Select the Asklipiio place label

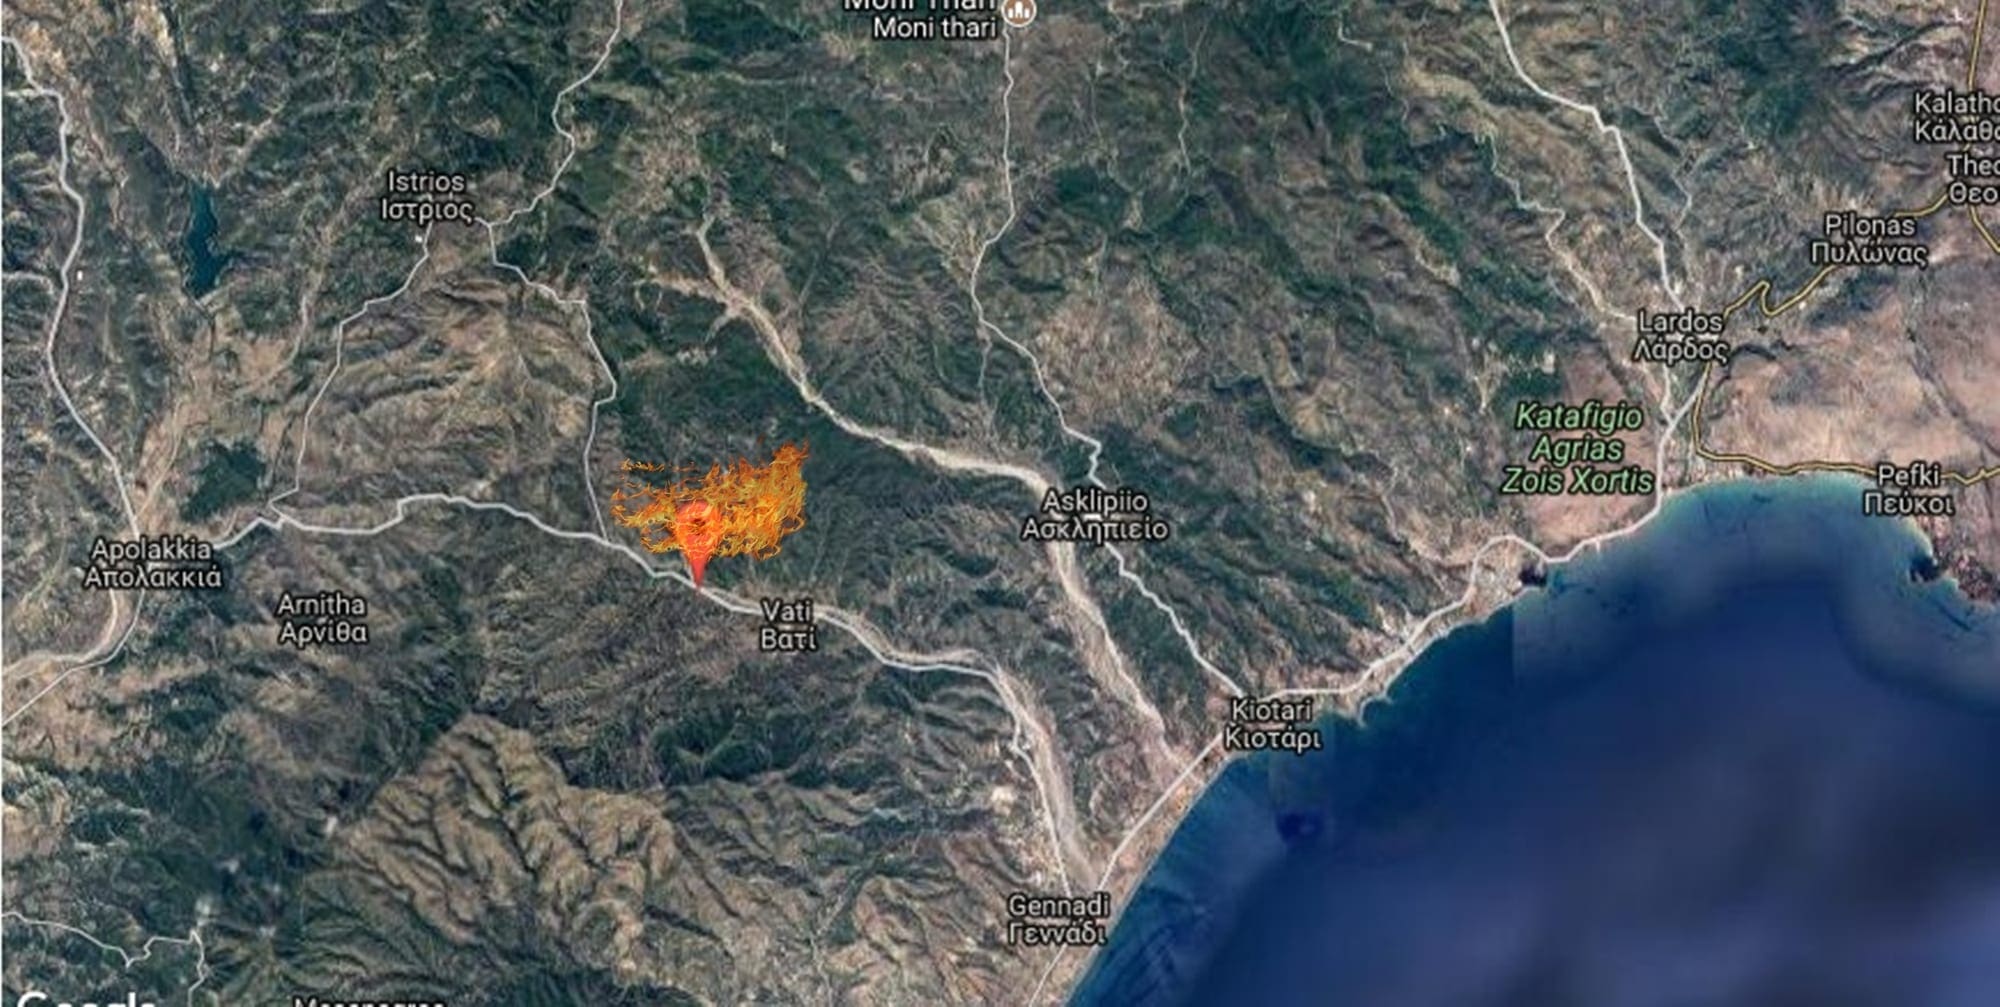click(x=1095, y=515)
